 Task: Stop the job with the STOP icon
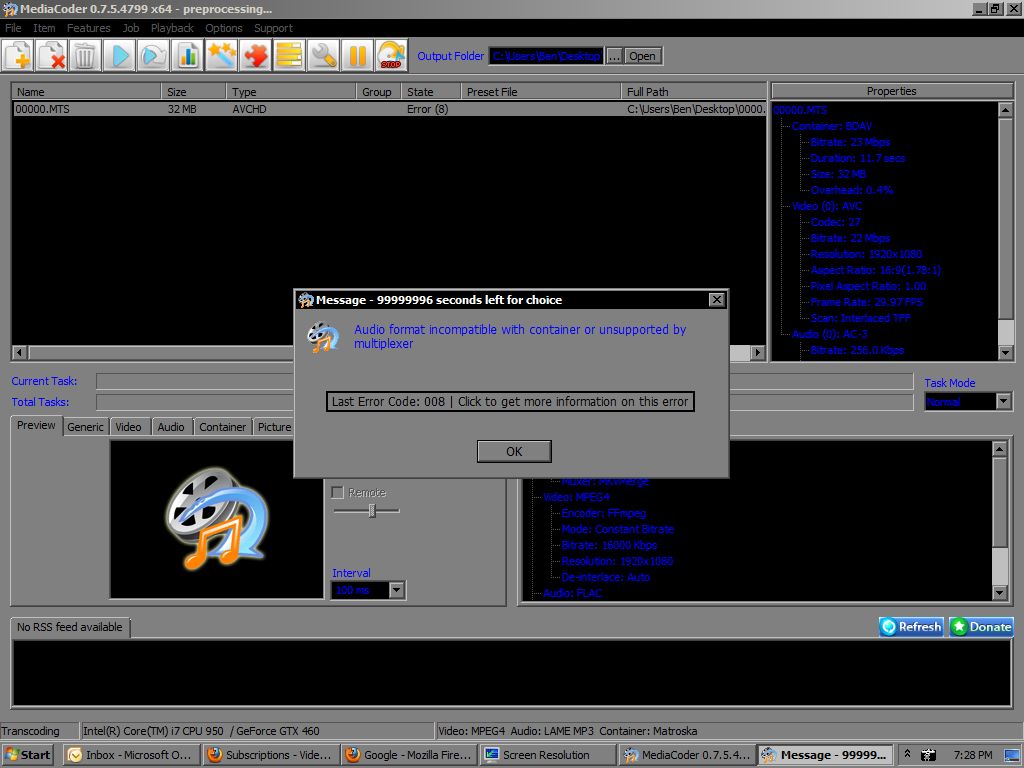391,56
